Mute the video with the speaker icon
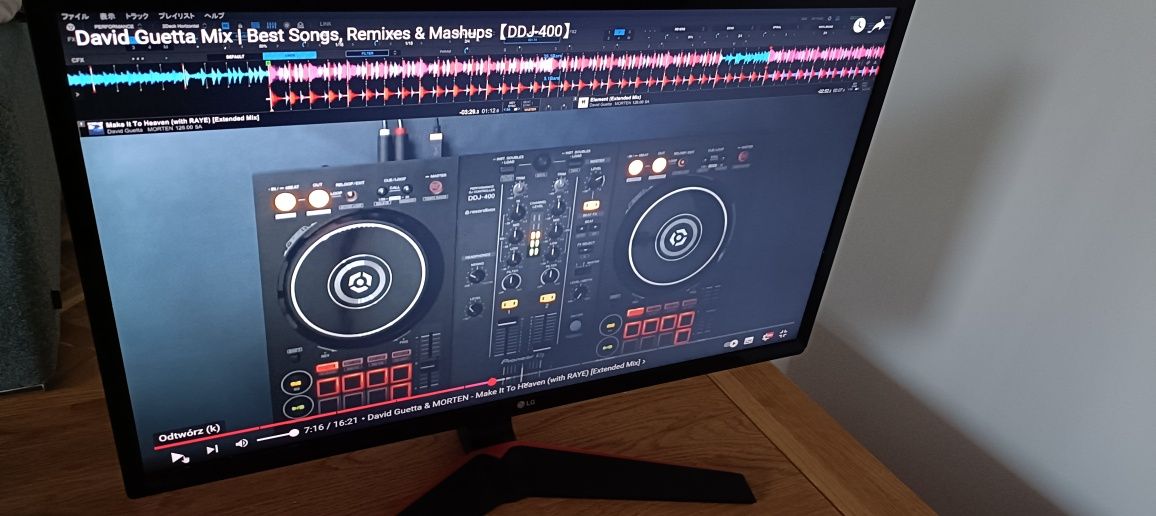The image size is (1156, 516). coord(241,443)
